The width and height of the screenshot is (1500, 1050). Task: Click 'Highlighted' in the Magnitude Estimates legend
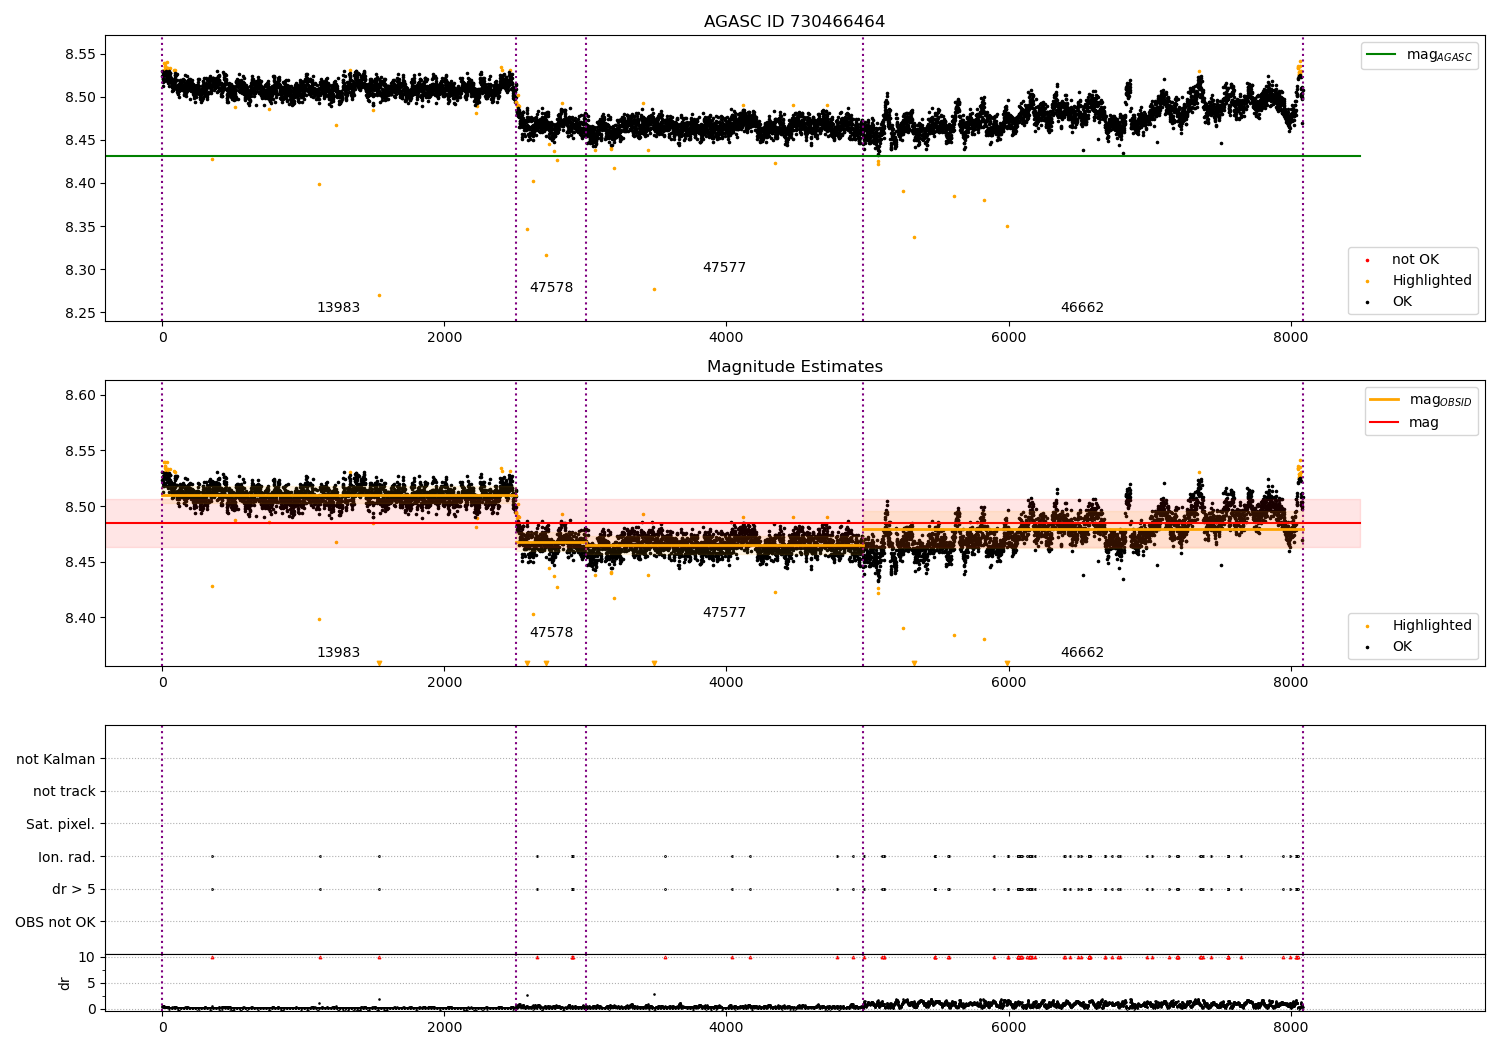1432,626
